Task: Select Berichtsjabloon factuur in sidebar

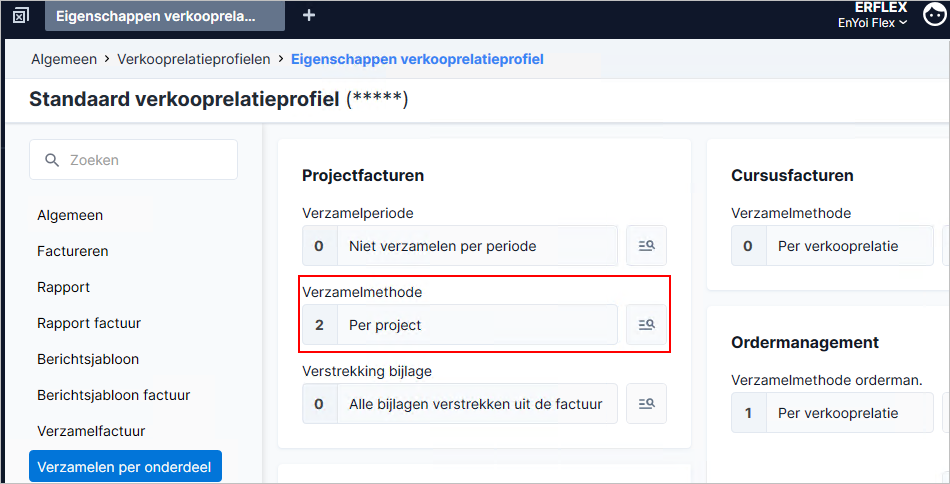Action: (114, 395)
